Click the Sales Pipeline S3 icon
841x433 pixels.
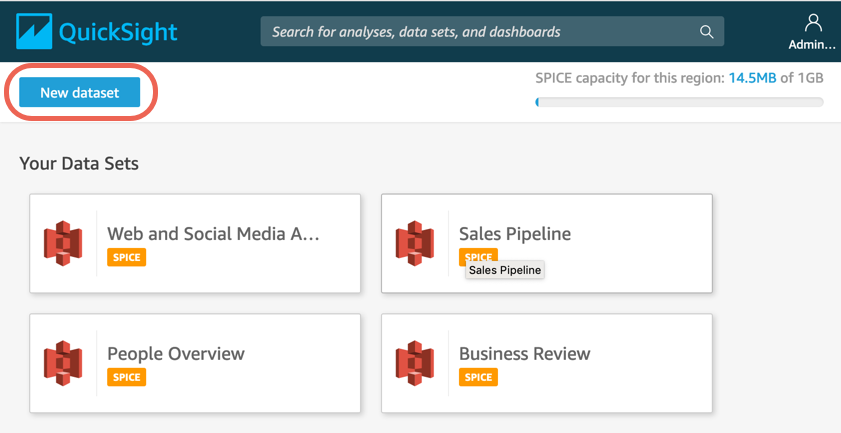414,244
